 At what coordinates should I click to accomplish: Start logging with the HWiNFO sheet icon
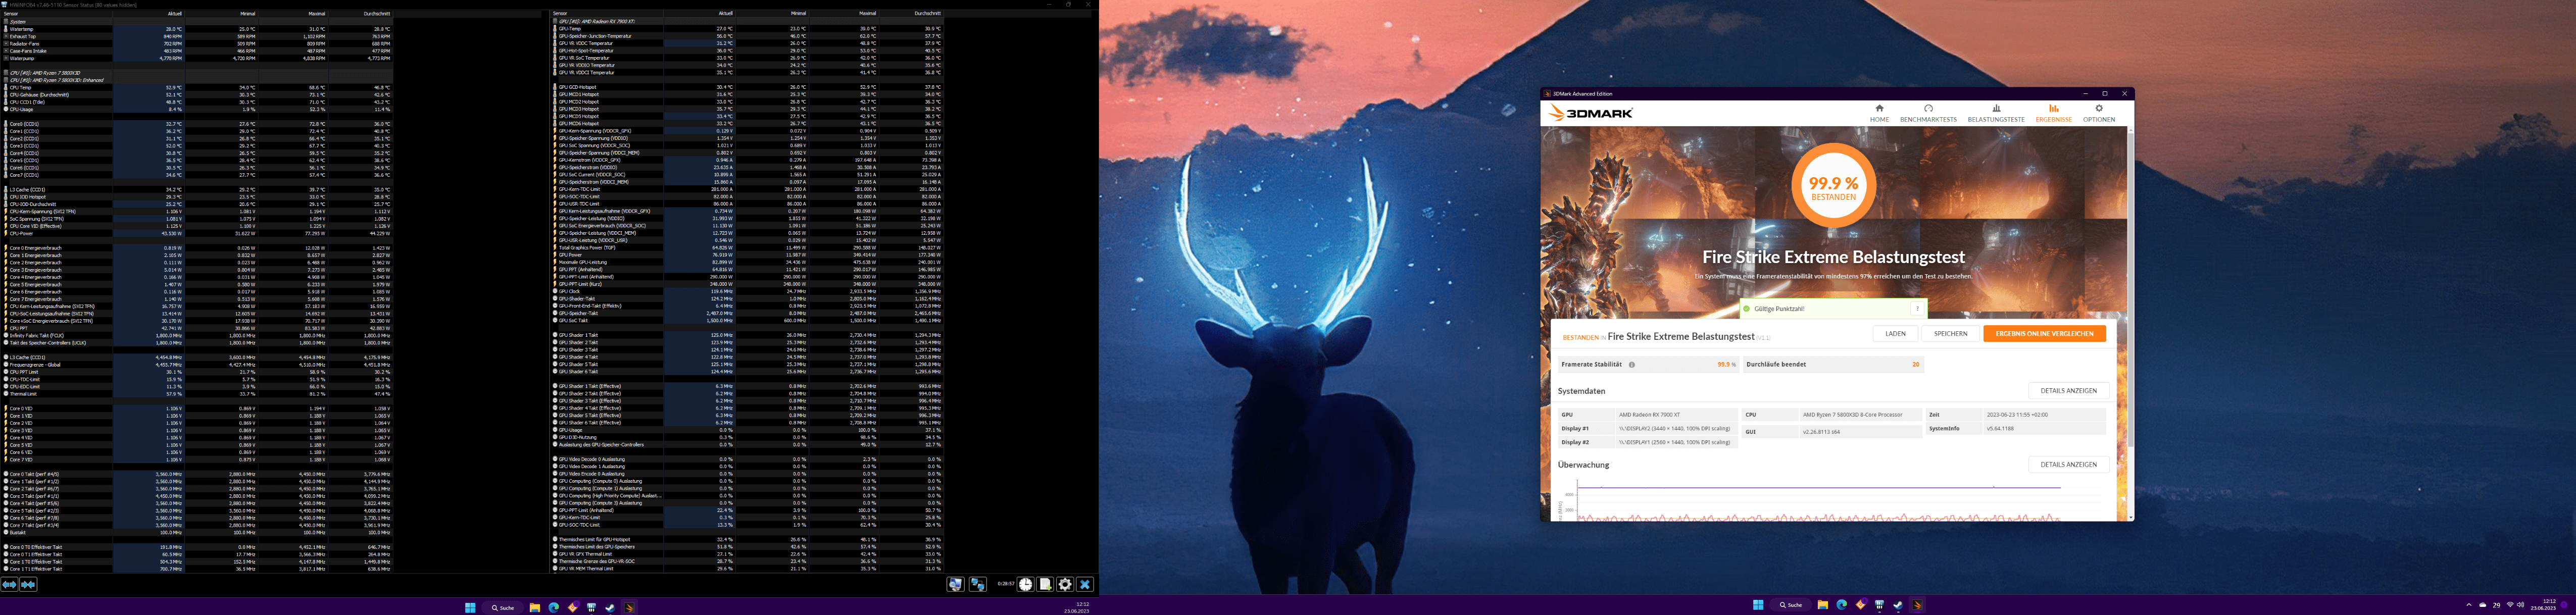click(x=1045, y=585)
